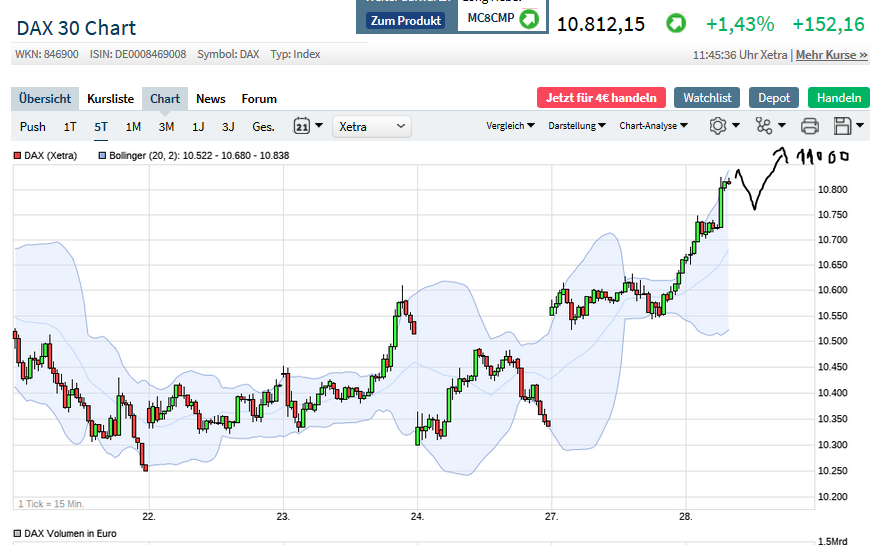
Task: Follow the Mehr Kurse link
Action: pyautogui.click(x=831, y=55)
